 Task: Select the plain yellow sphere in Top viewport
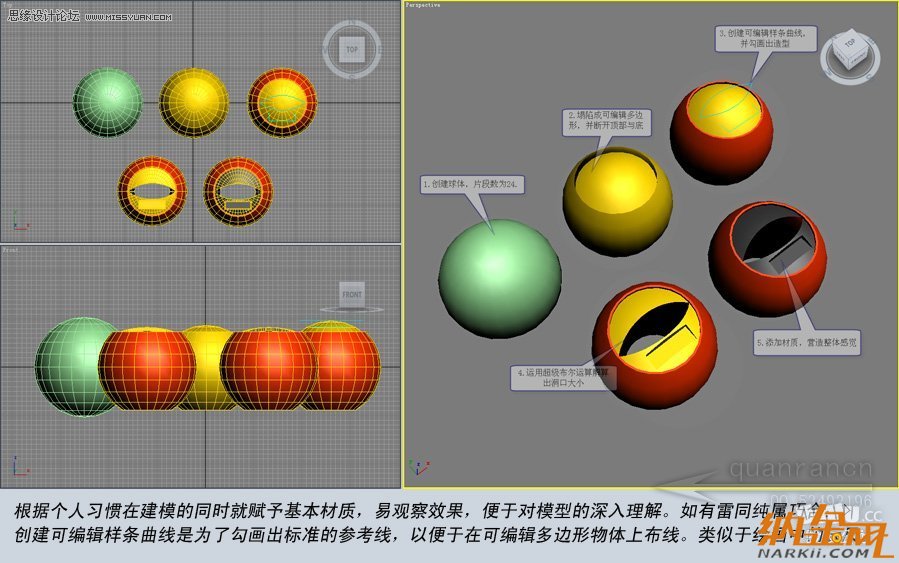(194, 102)
